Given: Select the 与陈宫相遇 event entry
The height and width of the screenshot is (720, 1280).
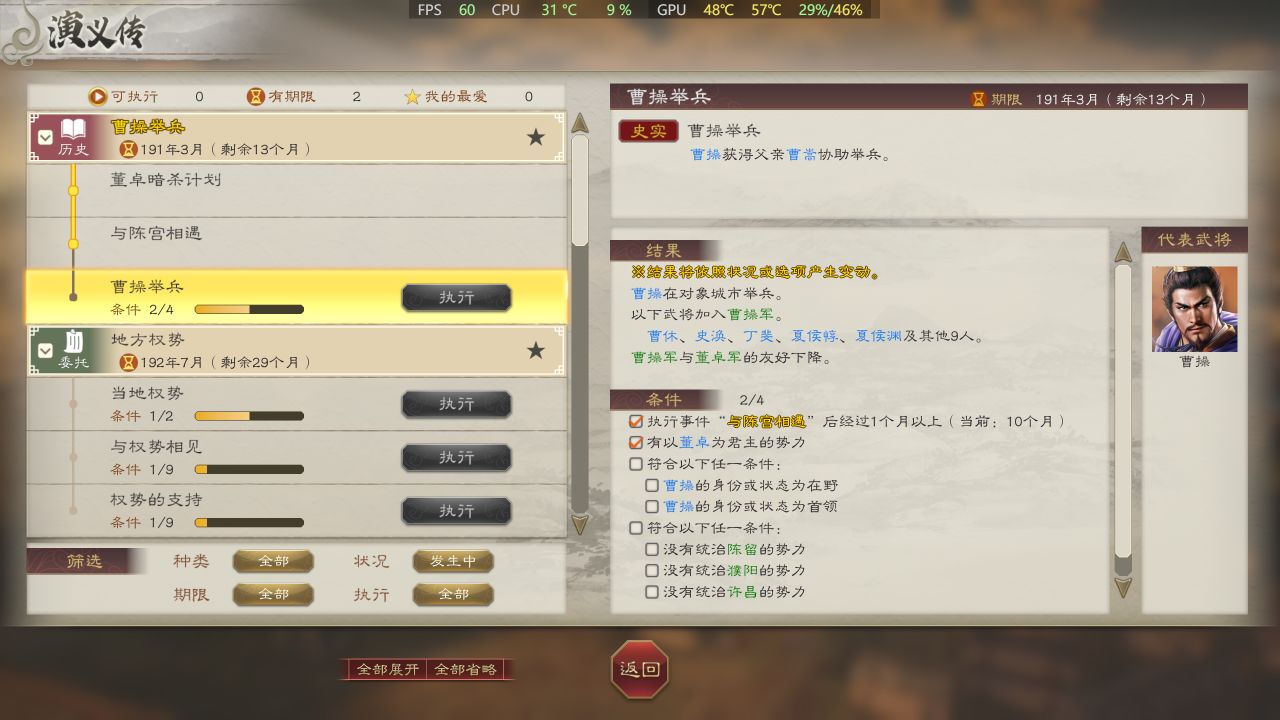Looking at the screenshot, I should point(297,243).
